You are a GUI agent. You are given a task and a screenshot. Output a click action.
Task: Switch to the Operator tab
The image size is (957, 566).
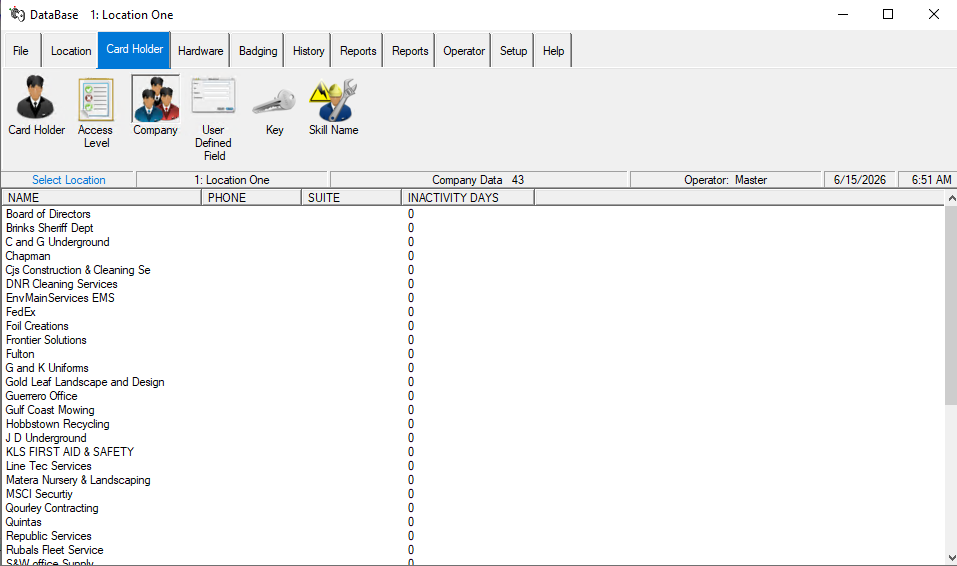[x=463, y=51]
